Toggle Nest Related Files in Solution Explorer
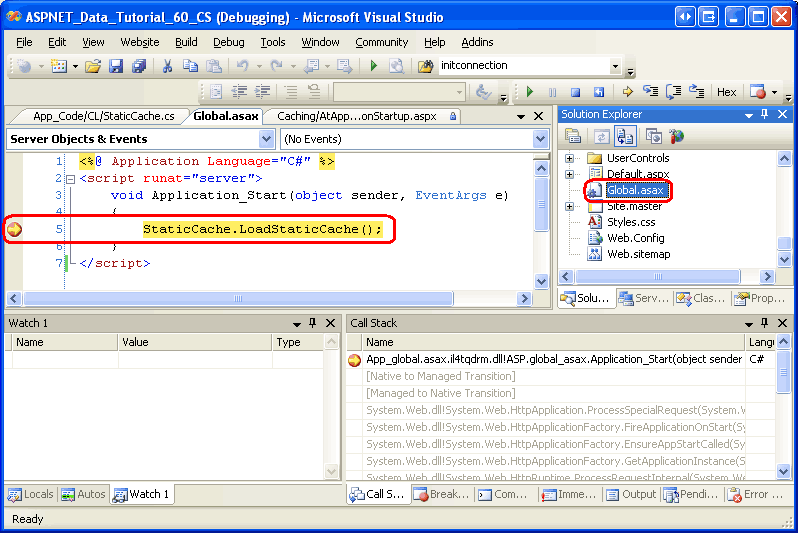 point(626,137)
